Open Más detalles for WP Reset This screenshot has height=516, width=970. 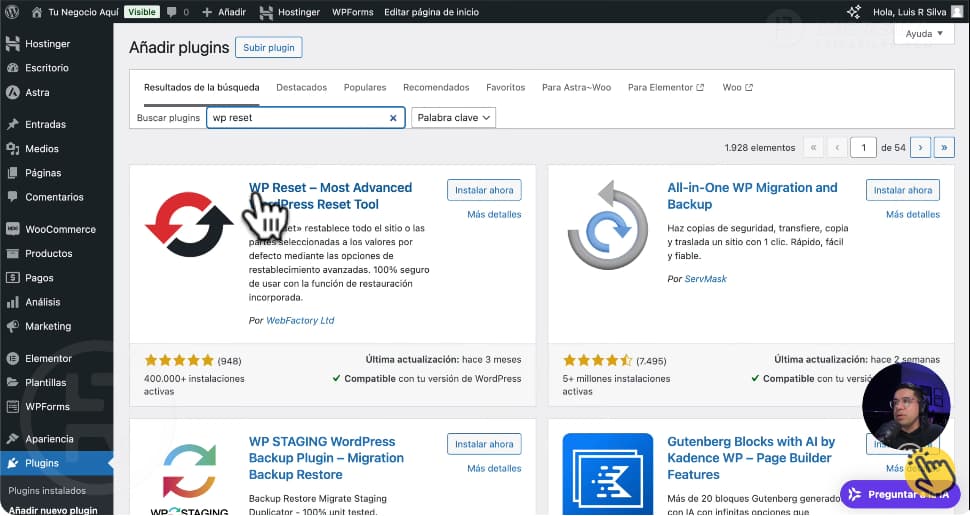494,214
